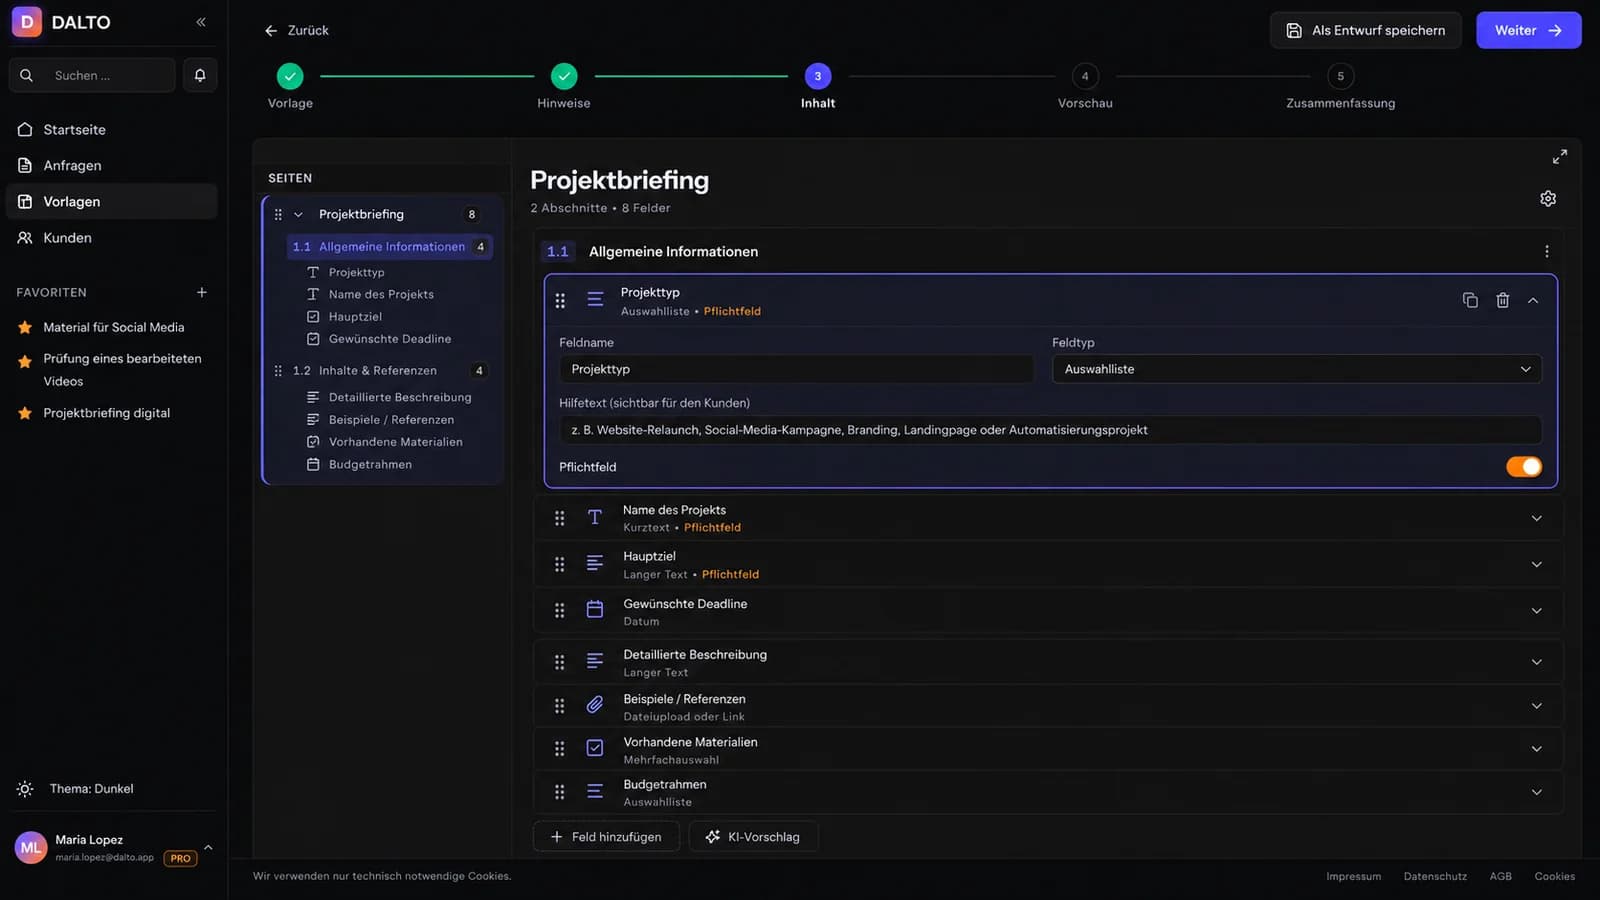The height and width of the screenshot is (900, 1600).
Task: Click star icon next to Projektbriefing digital
Action: 25,413
